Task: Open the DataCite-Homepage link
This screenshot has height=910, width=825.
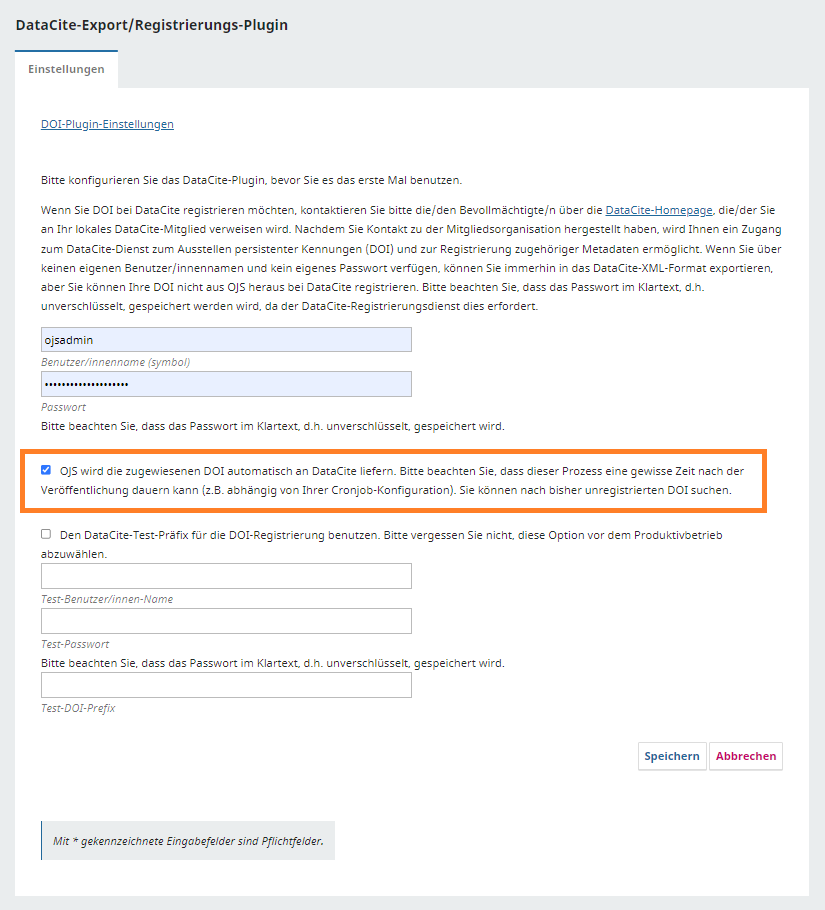Action: coord(659,211)
